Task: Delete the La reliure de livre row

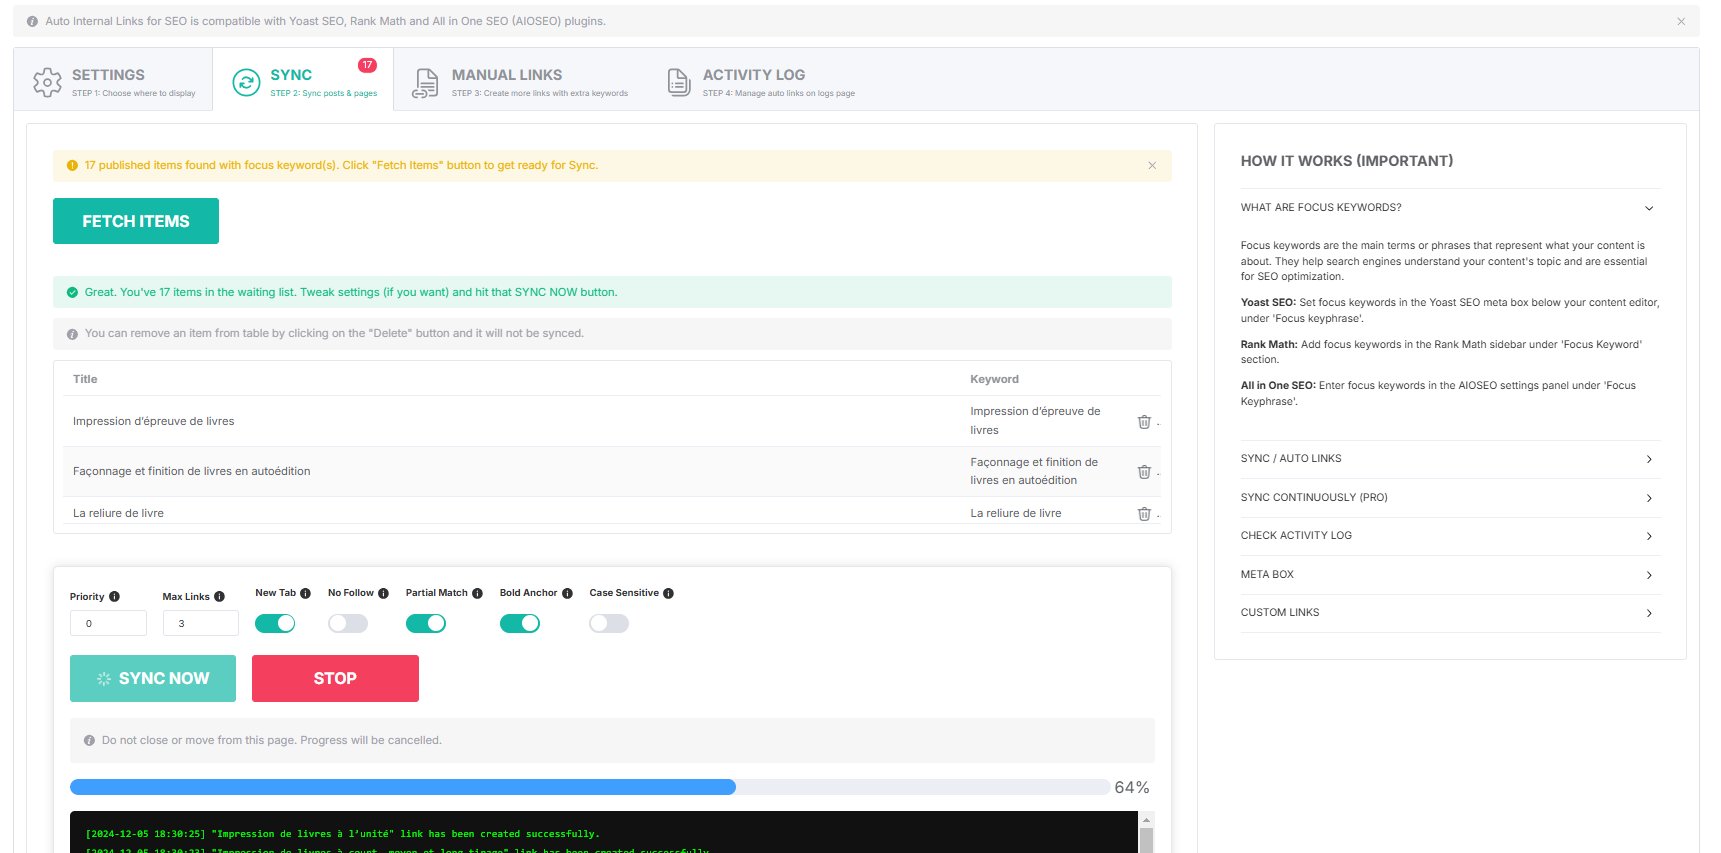Action: pos(1144,514)
